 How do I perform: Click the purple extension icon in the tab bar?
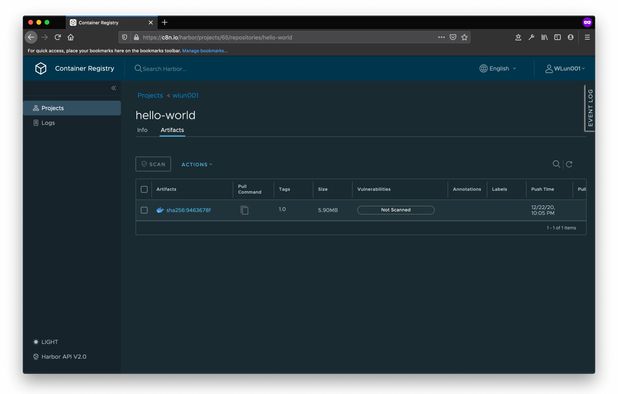point(587,22)
